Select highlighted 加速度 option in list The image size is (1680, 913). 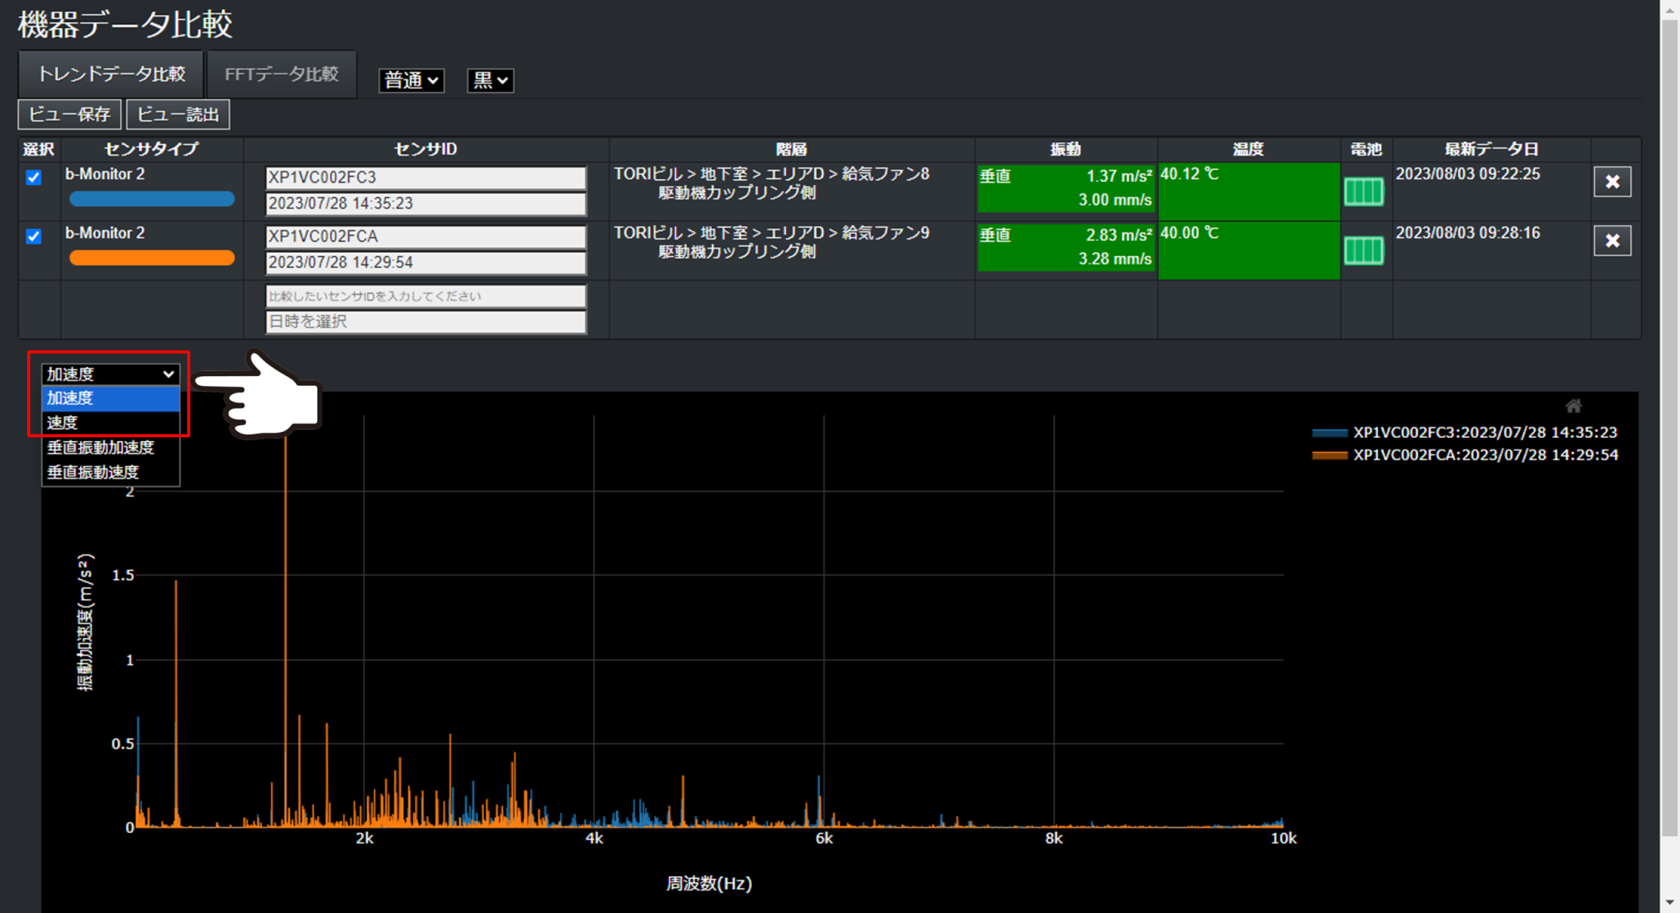tap(110, 398)
